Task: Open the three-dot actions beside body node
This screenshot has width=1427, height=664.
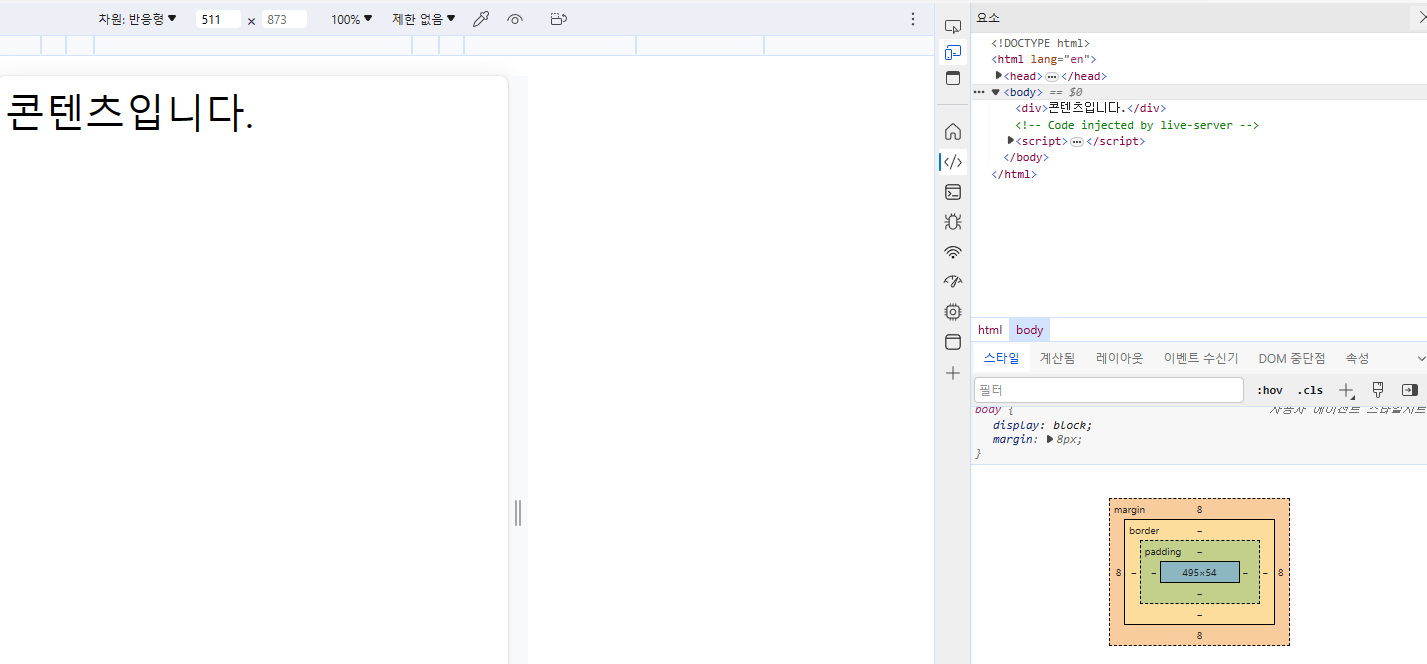Action: click(x=979, y=92)
